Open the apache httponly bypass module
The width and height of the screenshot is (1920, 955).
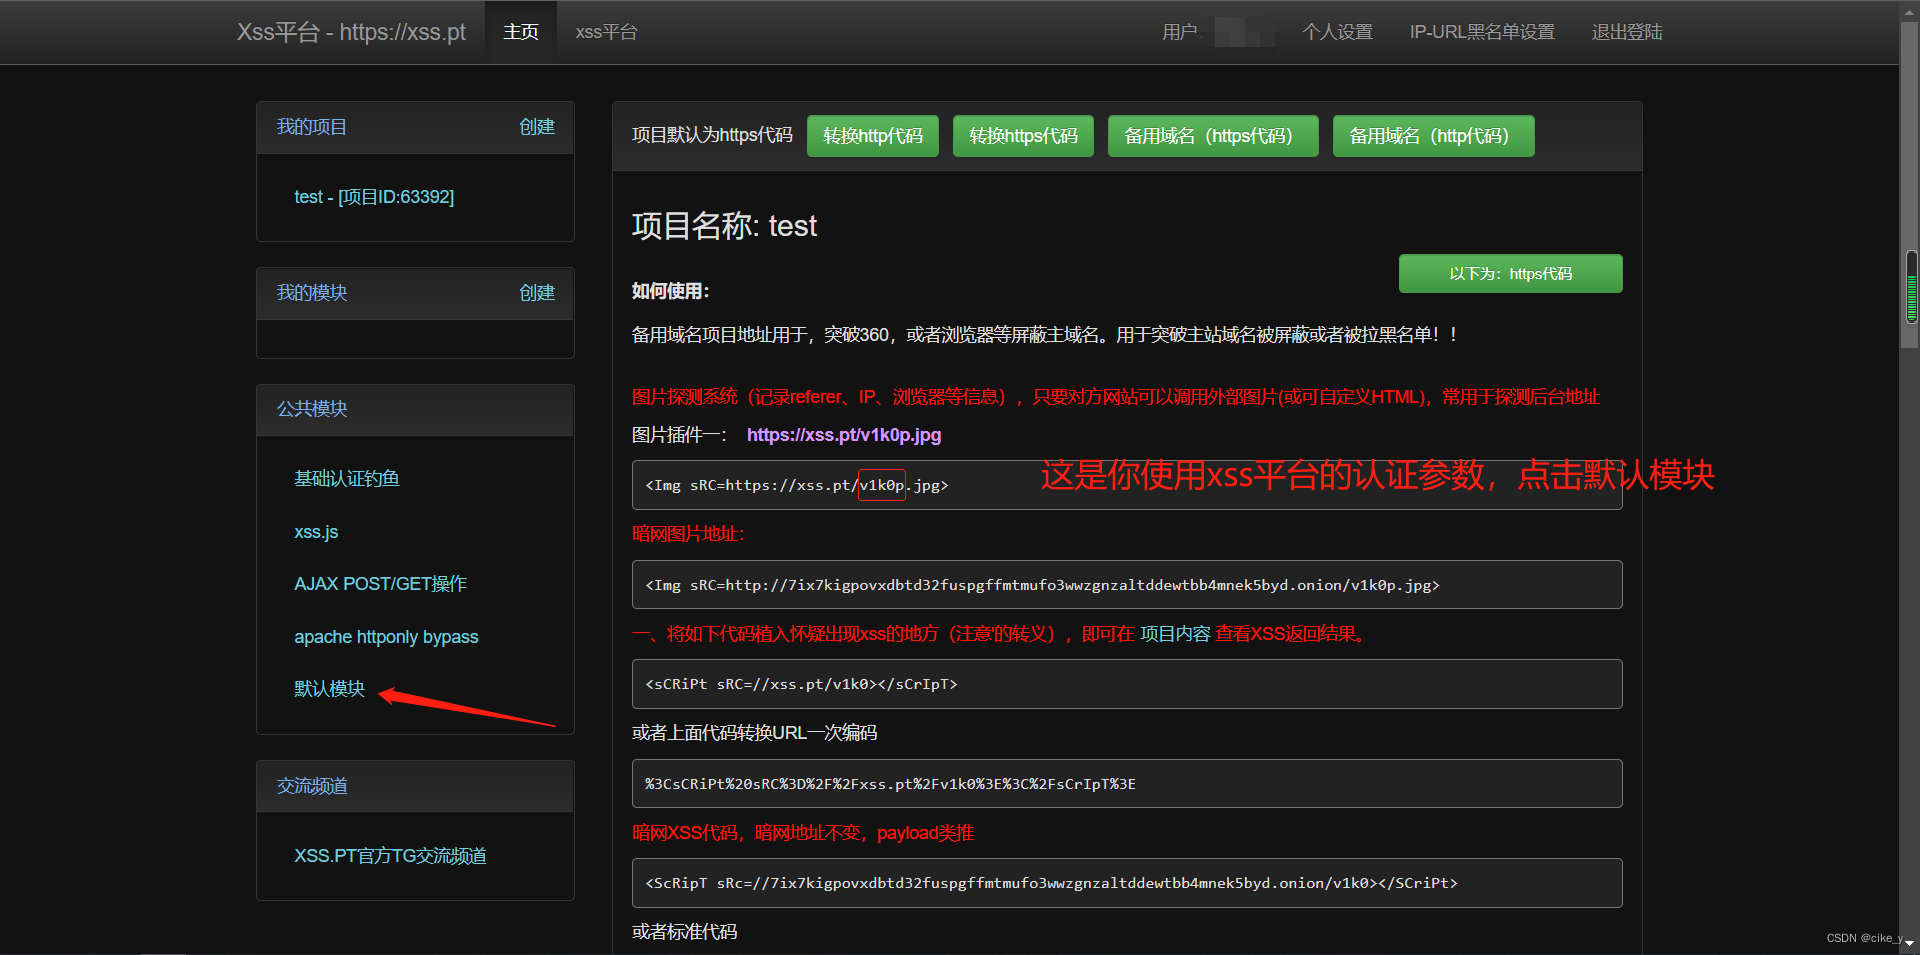[x=386, y=637]
